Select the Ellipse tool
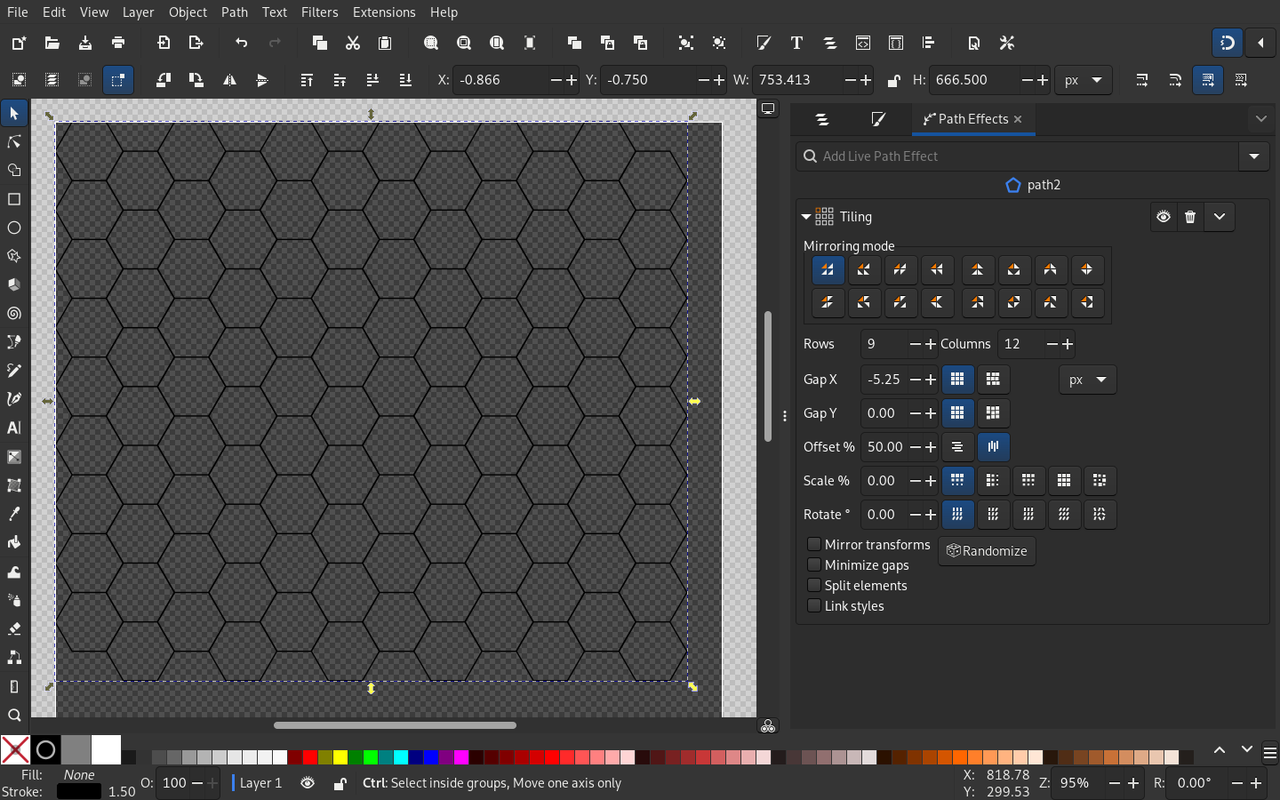Viewport: 1280px width, 800px height. pyautogui.click(x=14, y=227)
